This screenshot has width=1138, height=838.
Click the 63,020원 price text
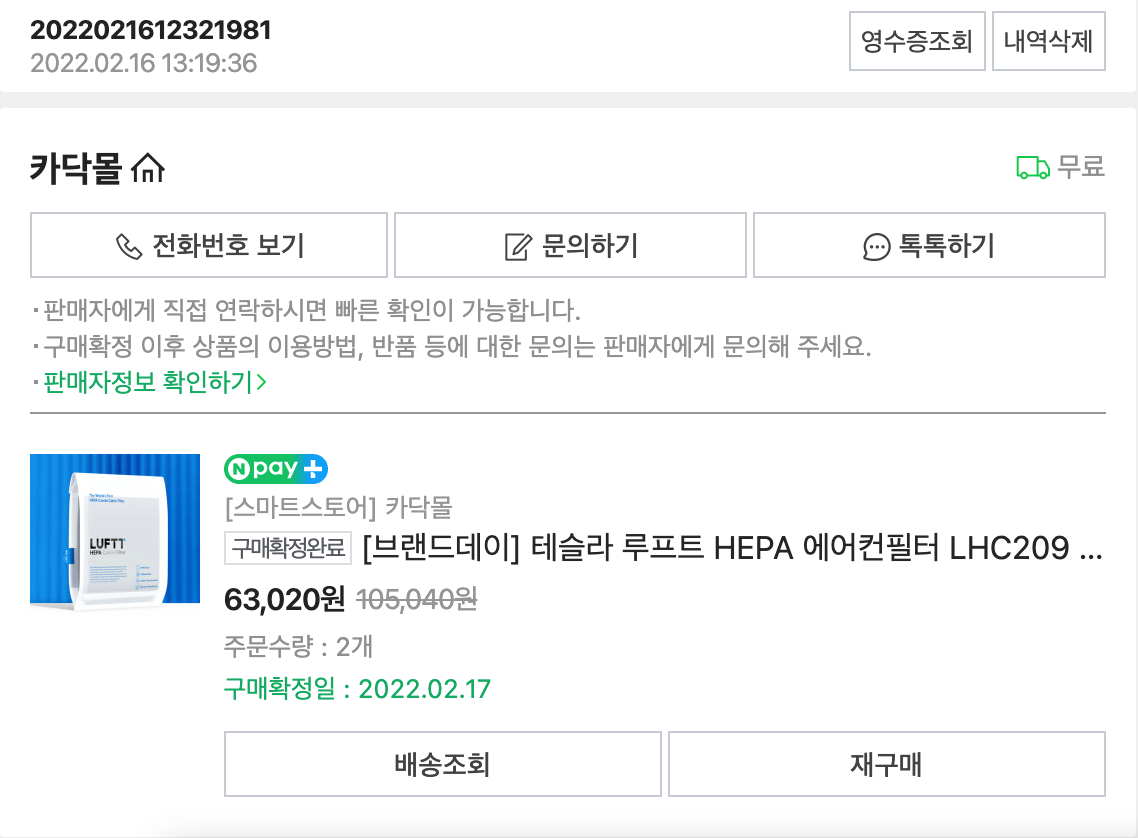(x=284, y=599)
